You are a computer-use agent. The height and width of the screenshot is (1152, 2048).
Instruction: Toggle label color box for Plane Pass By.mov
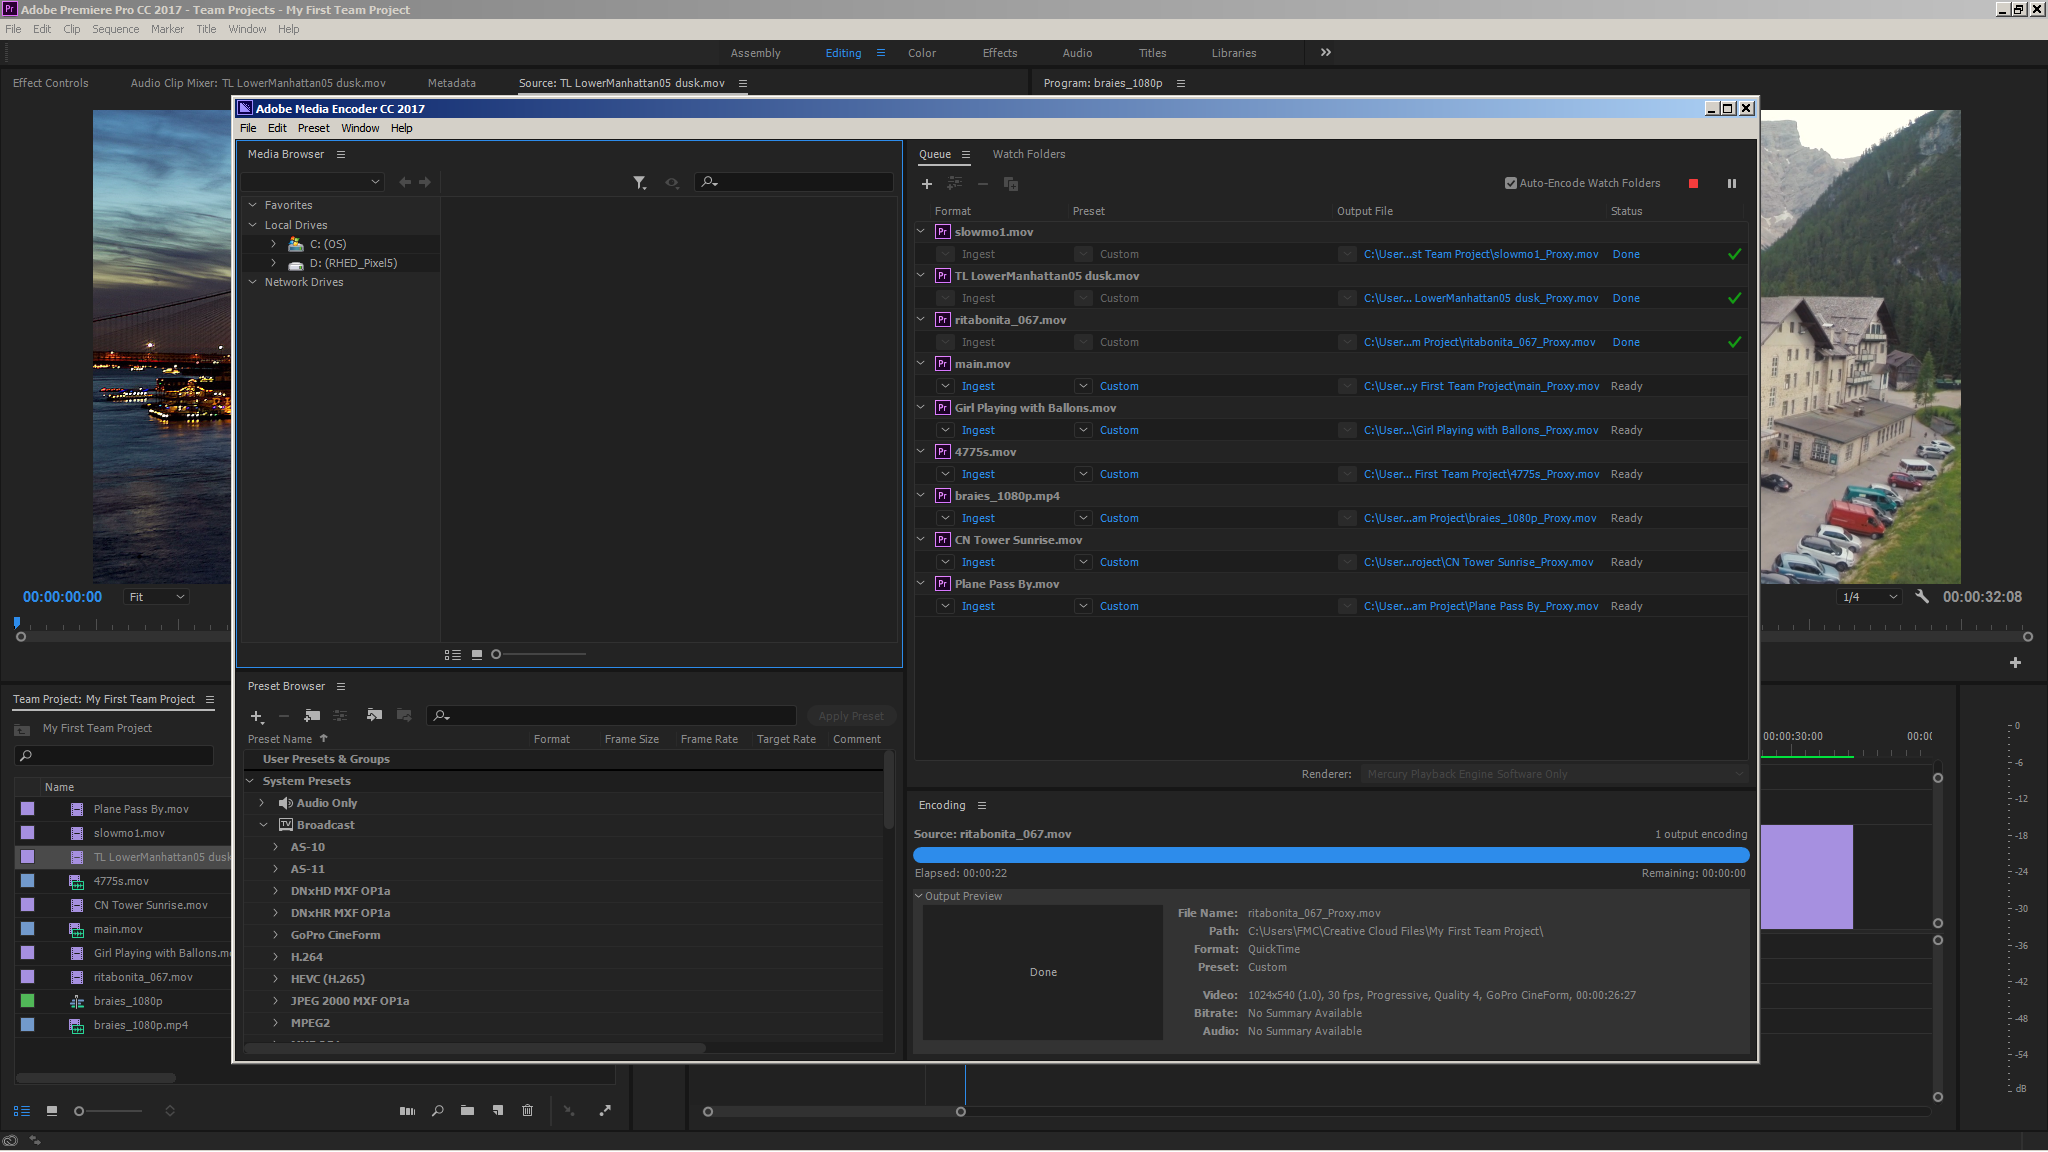pyautogui.click(x=28, y=809)
